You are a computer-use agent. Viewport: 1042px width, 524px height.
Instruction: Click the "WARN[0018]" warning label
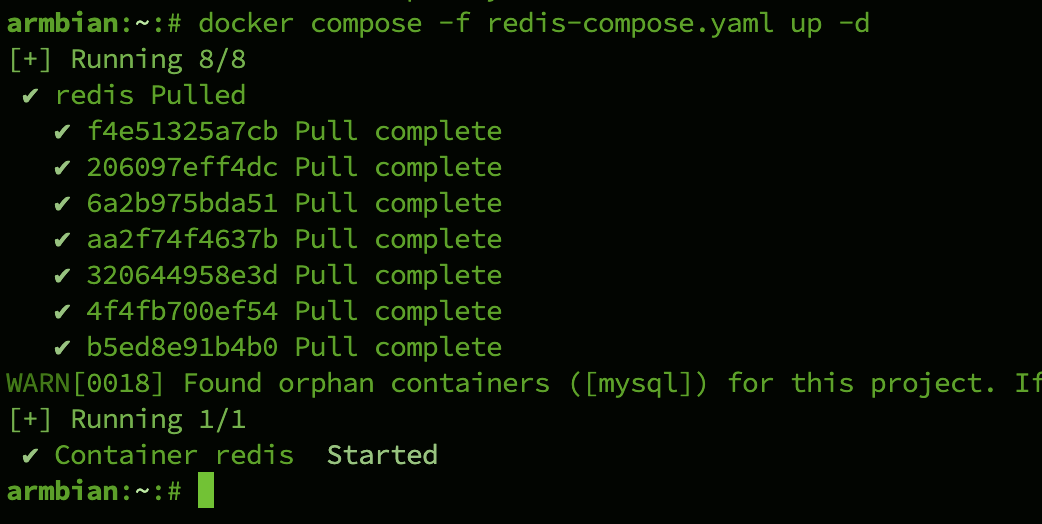(86, 383)
